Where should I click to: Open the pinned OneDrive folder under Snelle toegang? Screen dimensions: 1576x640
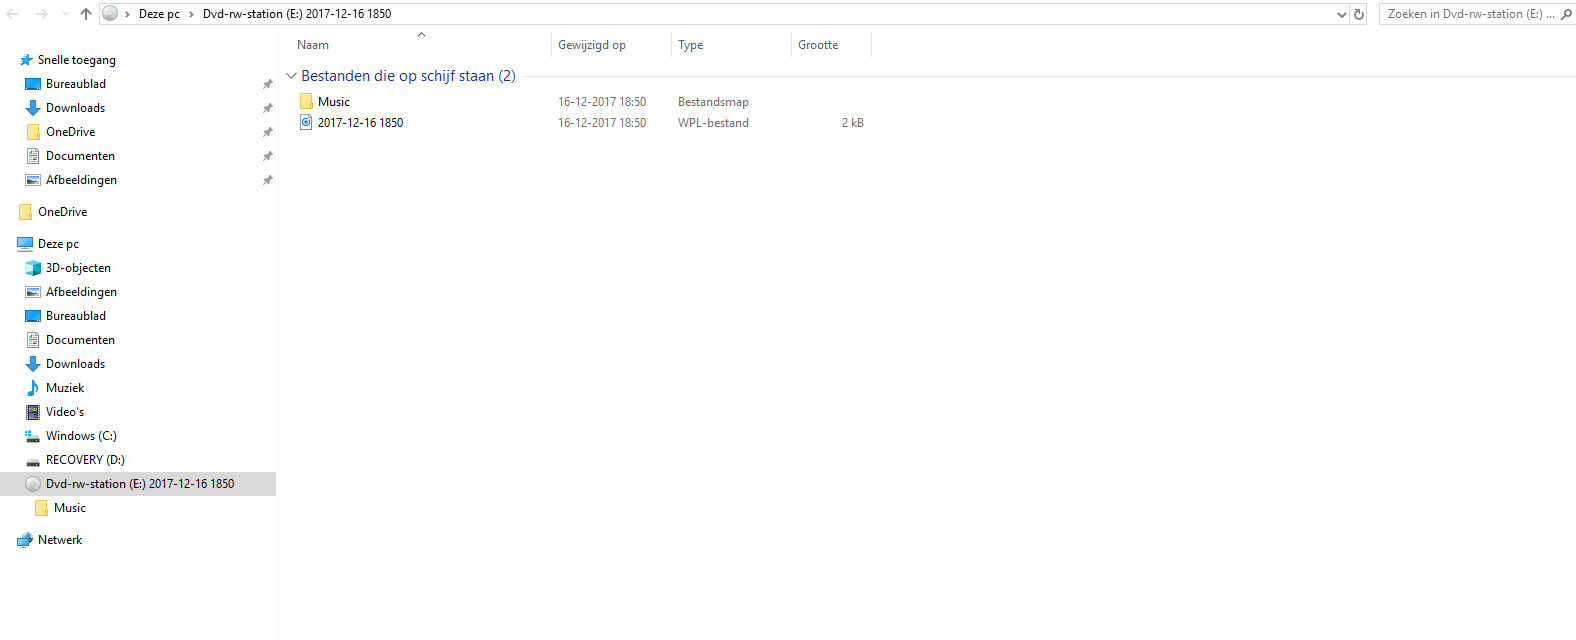[x=71, y=132]
